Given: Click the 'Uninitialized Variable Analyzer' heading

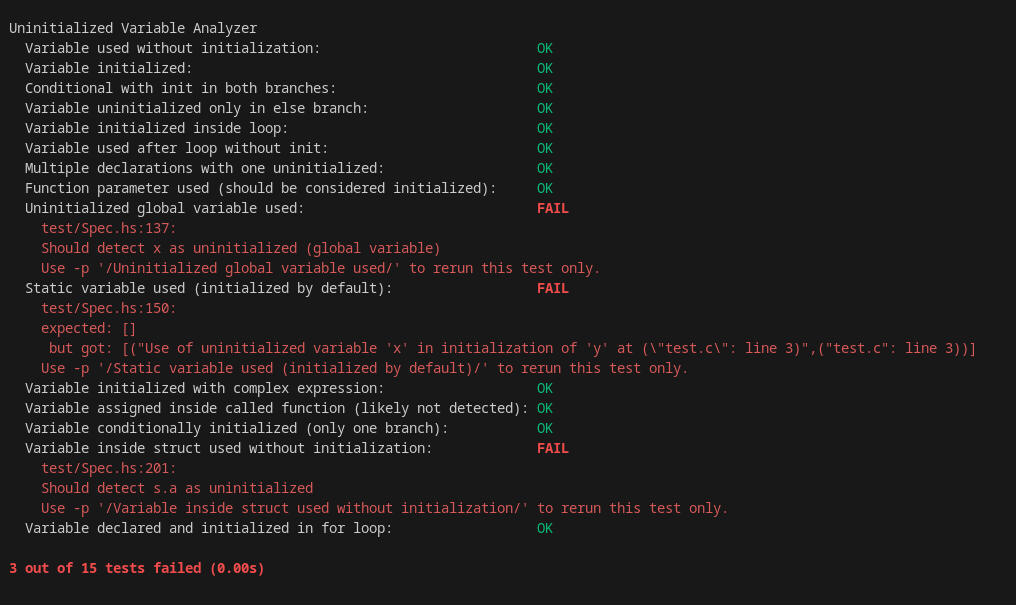Looking at the screenshot, I should pos(133,29).
